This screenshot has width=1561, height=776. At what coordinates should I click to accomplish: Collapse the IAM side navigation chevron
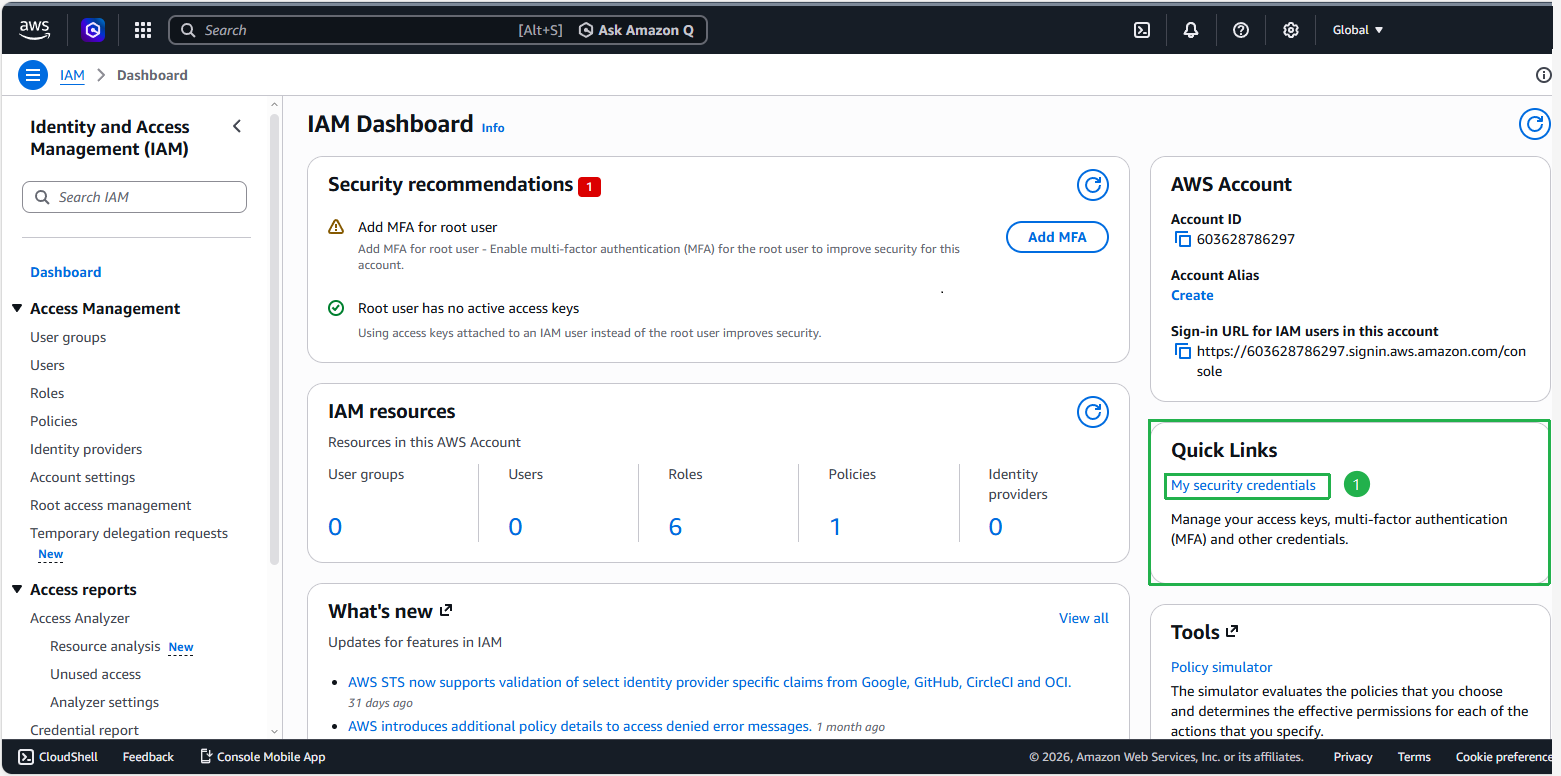(x=237, y=126)
